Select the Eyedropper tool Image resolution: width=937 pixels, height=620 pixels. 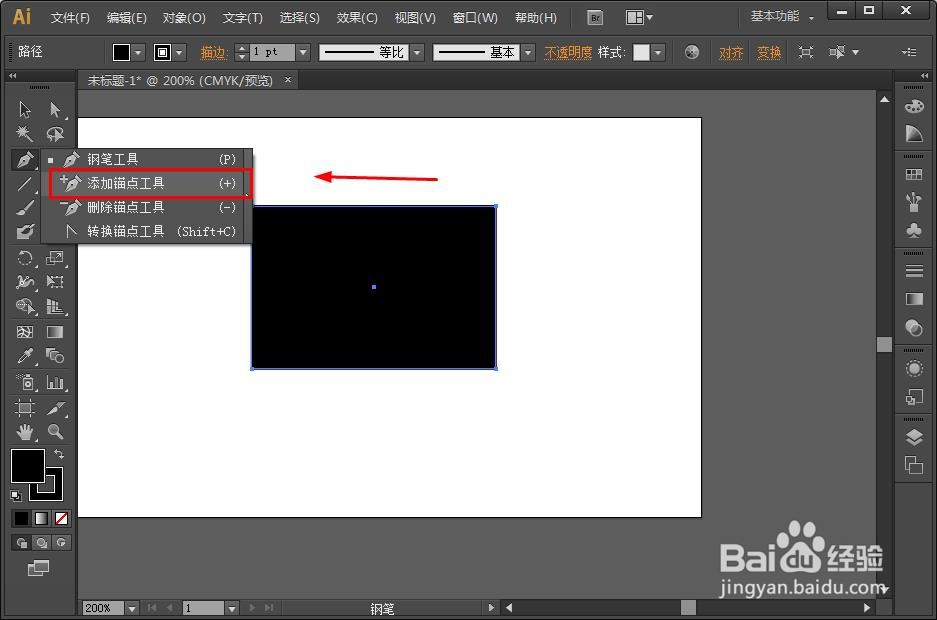point(25,357)
